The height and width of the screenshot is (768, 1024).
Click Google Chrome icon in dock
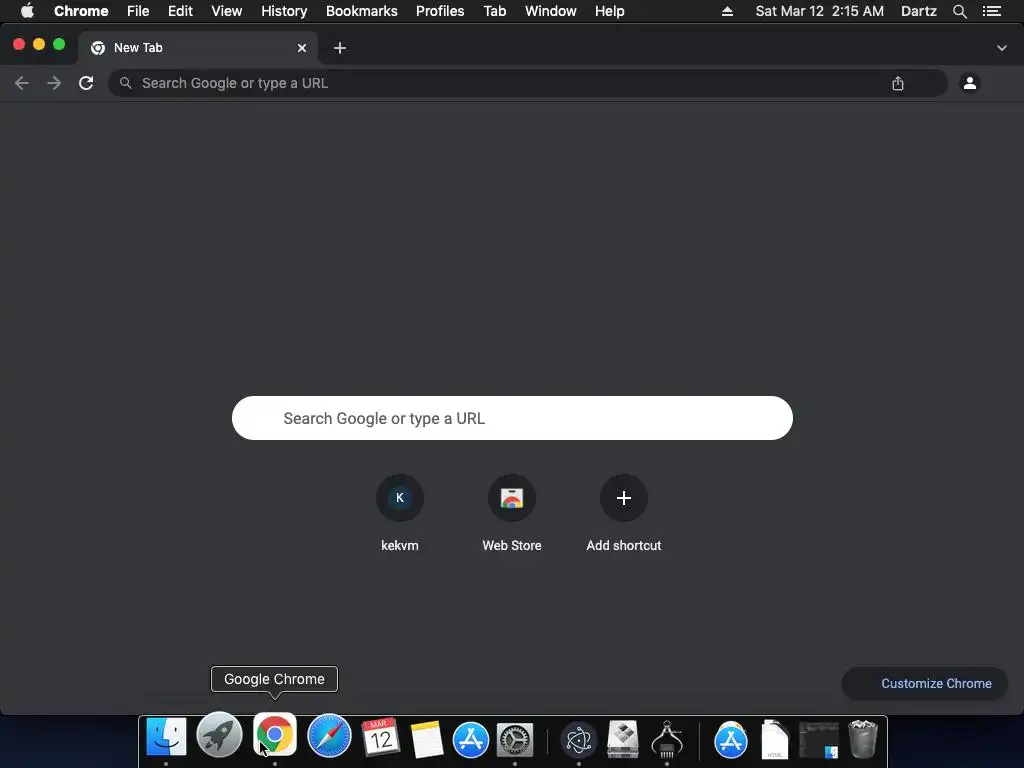(x=275, y=735)
